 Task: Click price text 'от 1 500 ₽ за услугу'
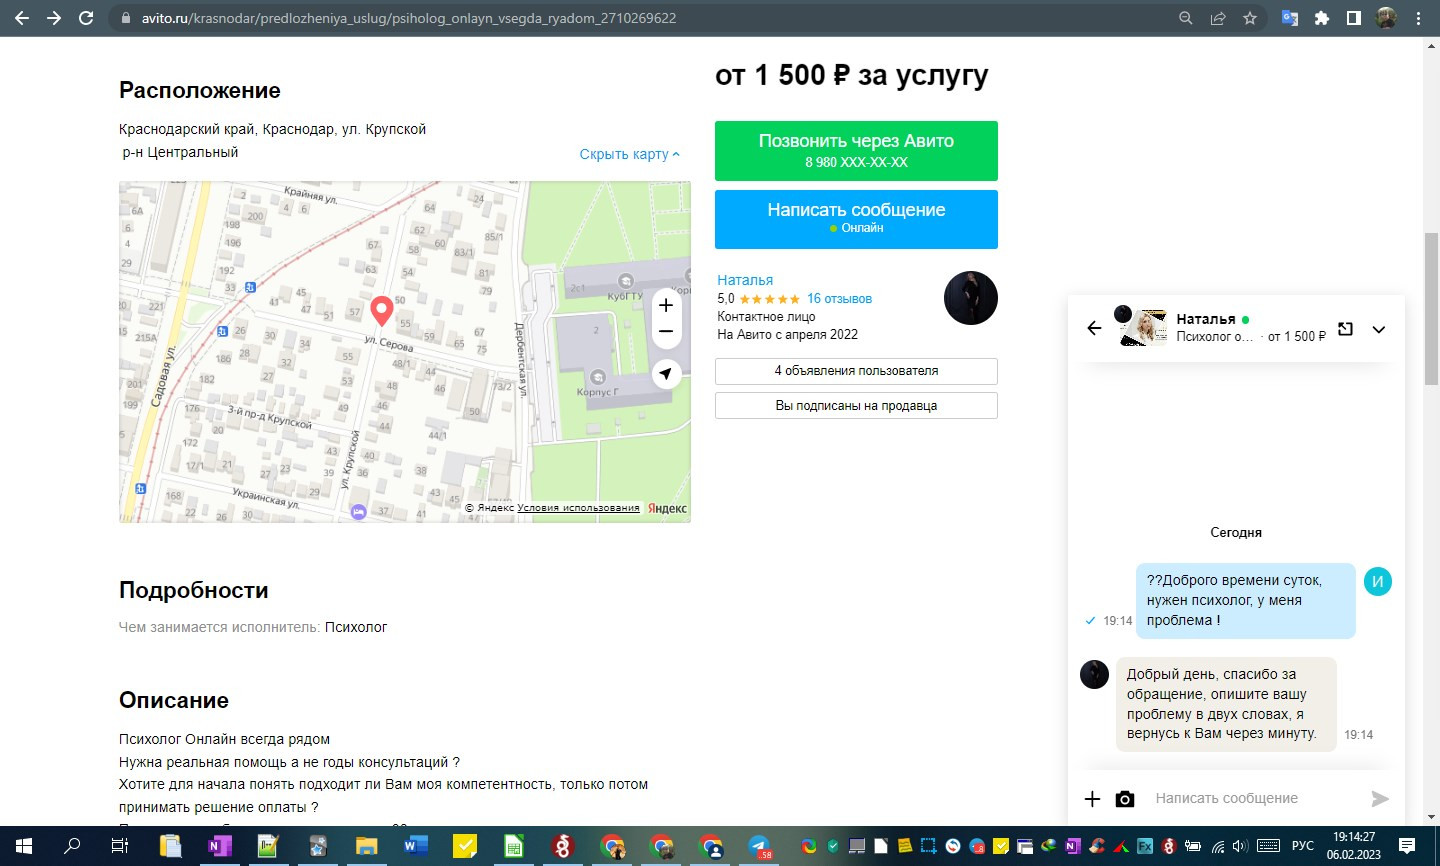point(851,75)
